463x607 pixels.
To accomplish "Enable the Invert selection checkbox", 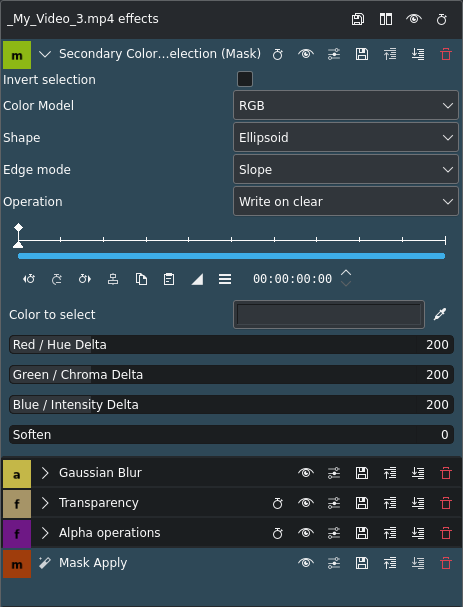I will click(245, 79).
